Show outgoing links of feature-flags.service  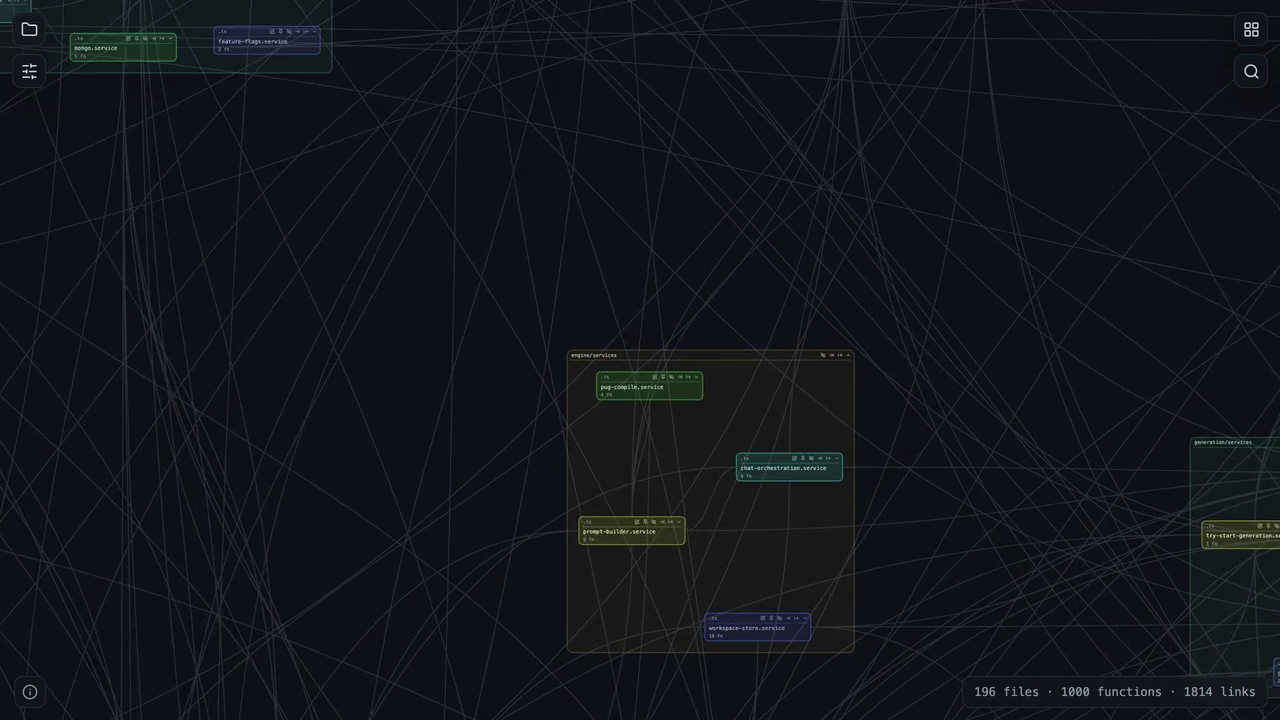pos(305,31)
